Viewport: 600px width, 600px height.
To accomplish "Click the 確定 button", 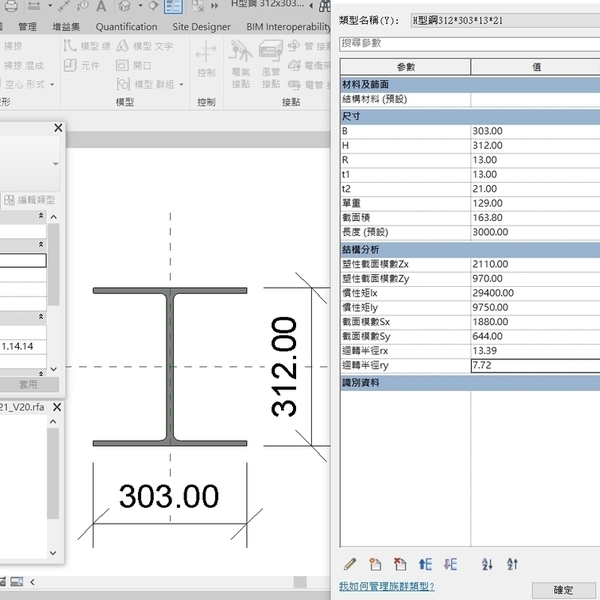I will [x=564, y=590].
